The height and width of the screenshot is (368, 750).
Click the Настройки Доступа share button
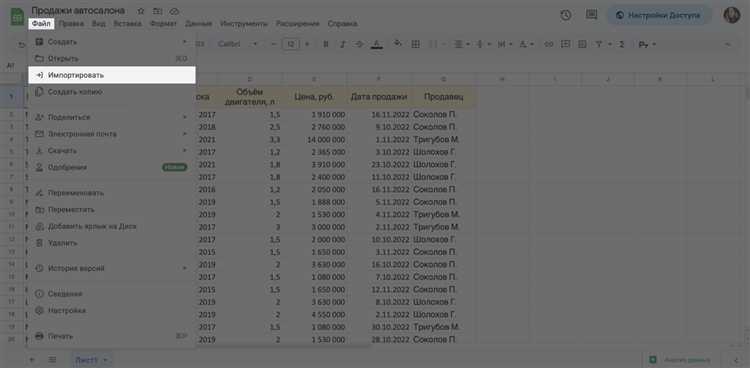click(659, 15)
